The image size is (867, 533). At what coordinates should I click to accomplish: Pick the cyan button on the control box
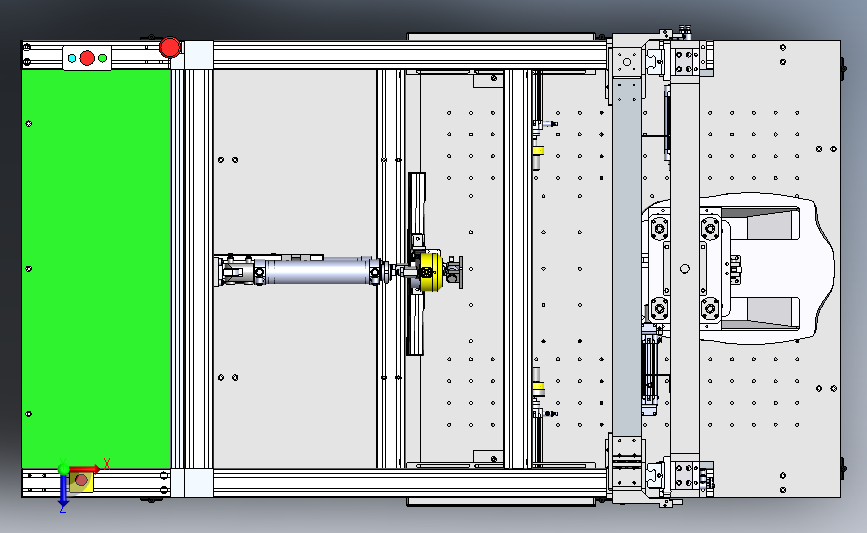[72, 58]
